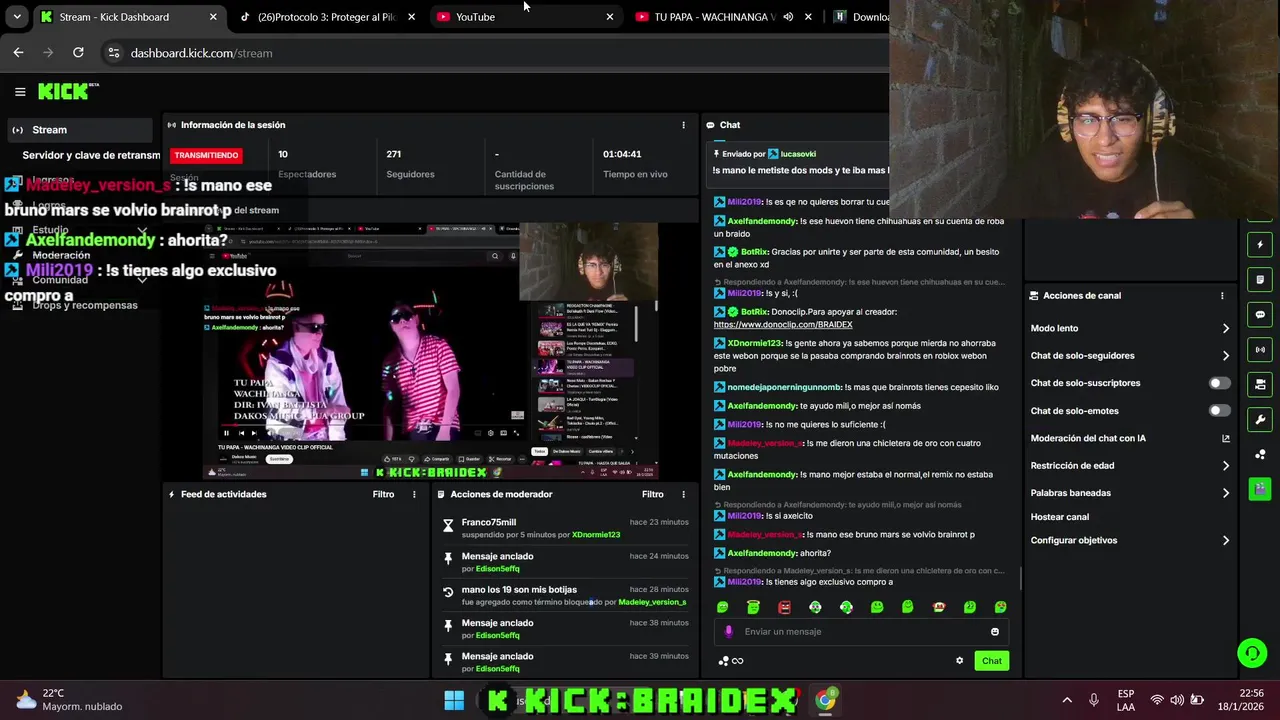
Task: Open the document panel icon in right sidebar
Action: pos(1260,279)
